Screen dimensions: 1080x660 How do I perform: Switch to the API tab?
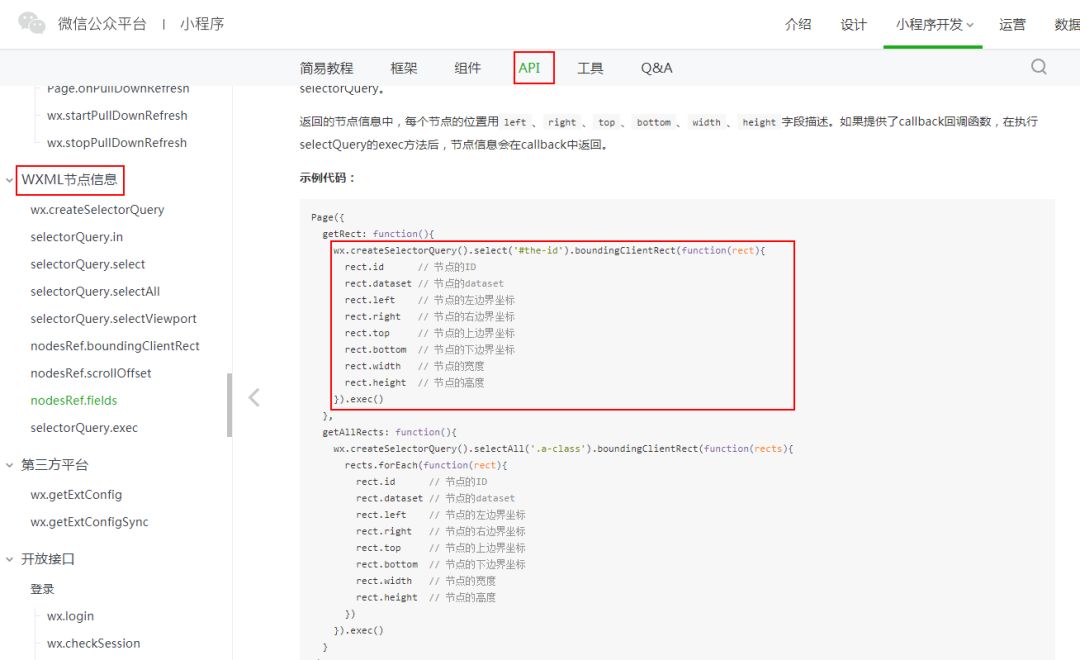pyautogui.click(x=529, y=68)
